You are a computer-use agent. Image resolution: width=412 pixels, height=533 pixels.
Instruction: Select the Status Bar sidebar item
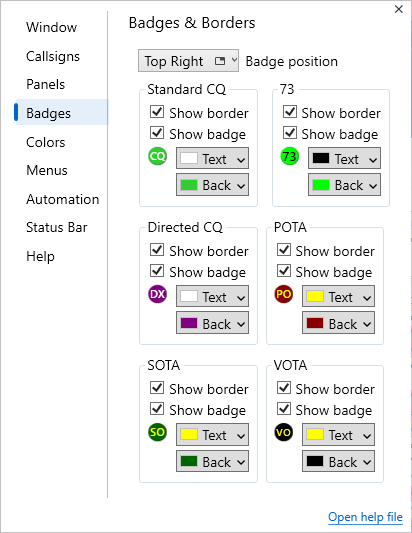[x=57, y=227]
